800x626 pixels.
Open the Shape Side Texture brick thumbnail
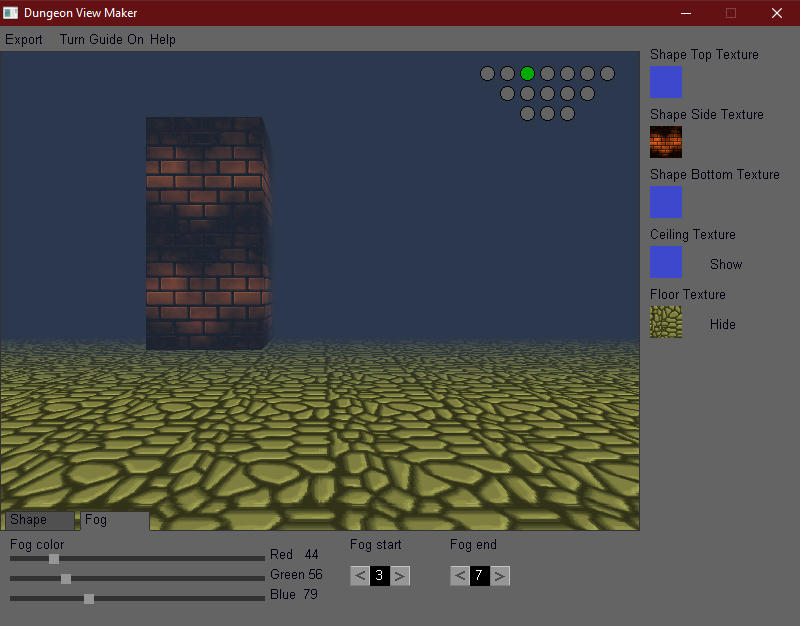[666, 142]
